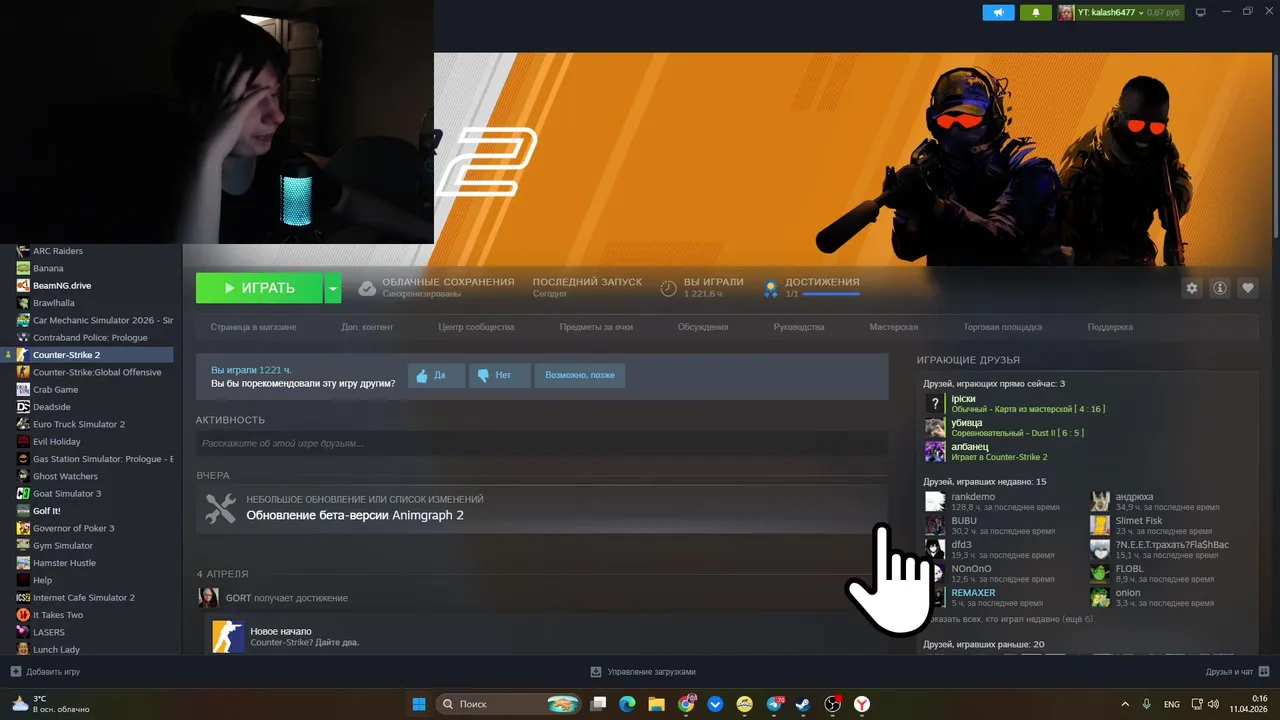Screen dimensions: 1280x720
Task: Open game info circle icon
Action: (1220, 288)
